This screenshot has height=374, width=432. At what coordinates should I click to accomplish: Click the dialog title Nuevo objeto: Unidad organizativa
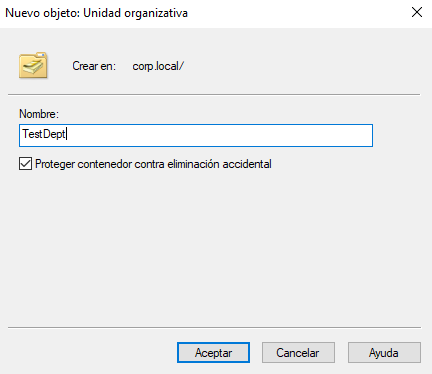pyautogui.click(x=97, y=13)
